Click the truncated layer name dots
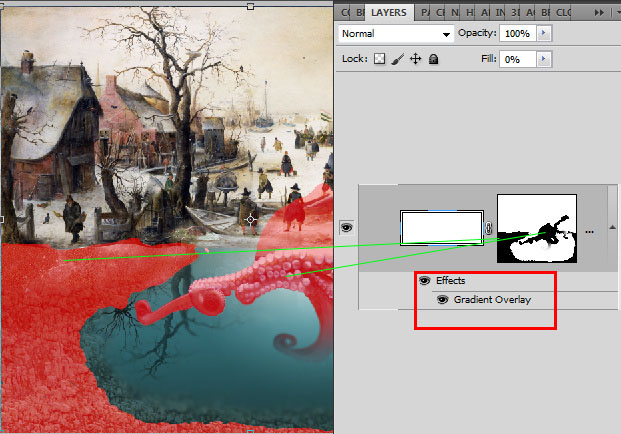 589,232
